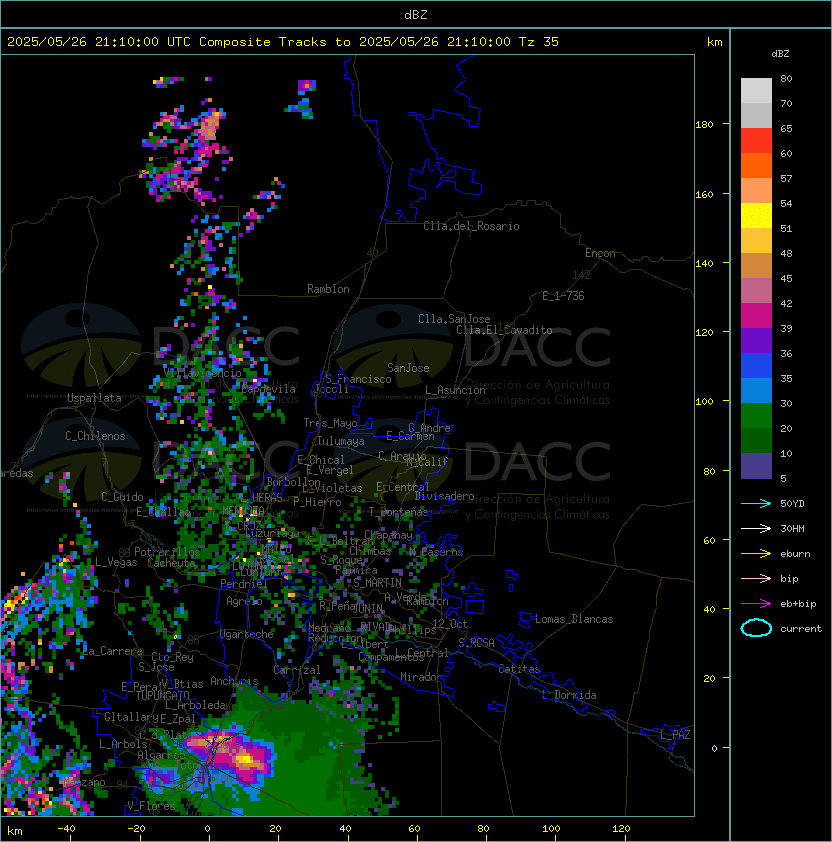Image resolution: width=832 pixels, height=842 pixels.
Task: Click the SanJose place label
Action: 408,368
